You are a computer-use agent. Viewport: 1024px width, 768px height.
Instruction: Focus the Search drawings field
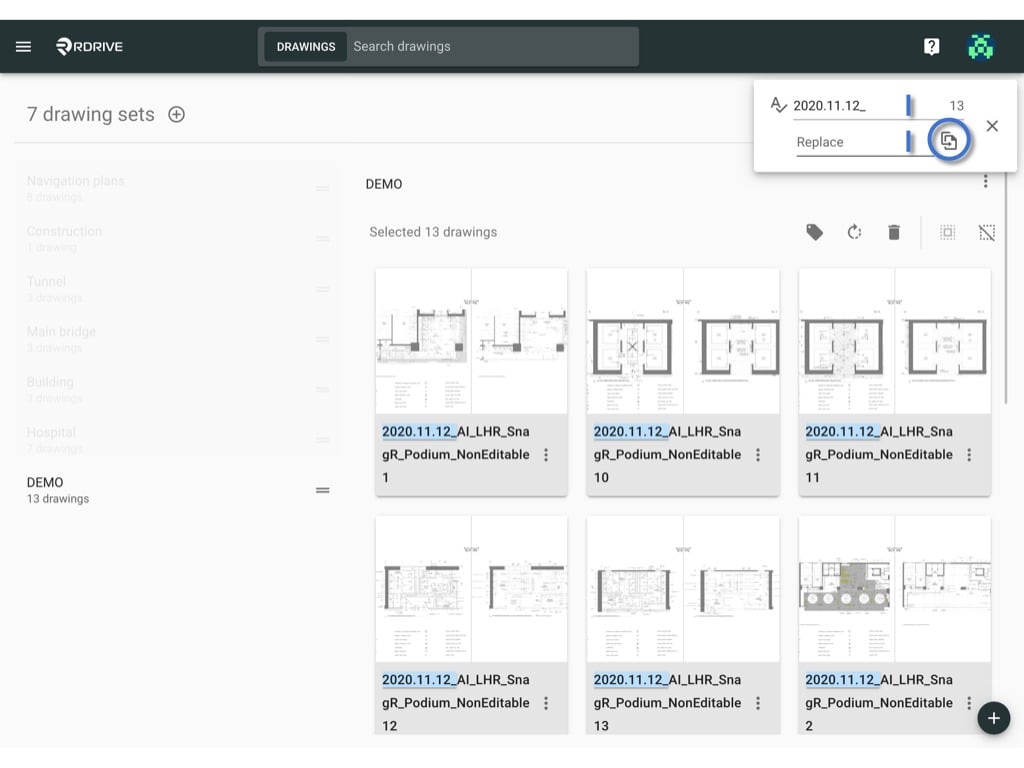click(x=492, y=46)
